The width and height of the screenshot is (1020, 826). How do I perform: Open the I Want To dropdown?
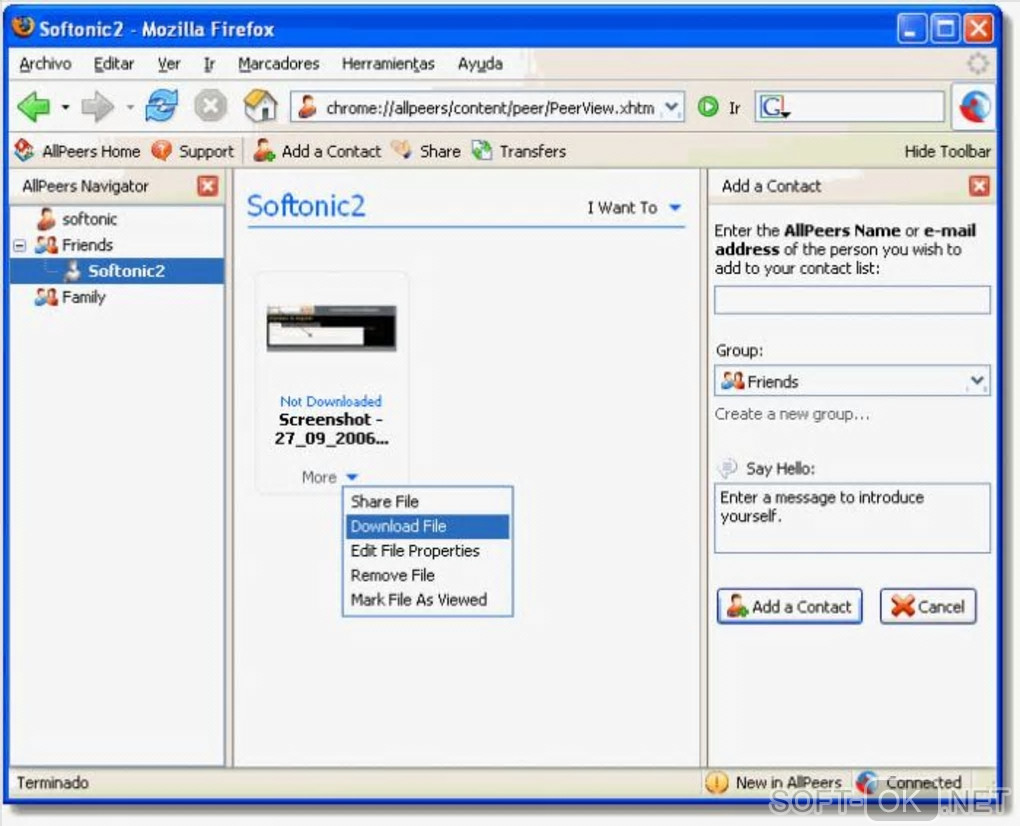coord(634,207)
